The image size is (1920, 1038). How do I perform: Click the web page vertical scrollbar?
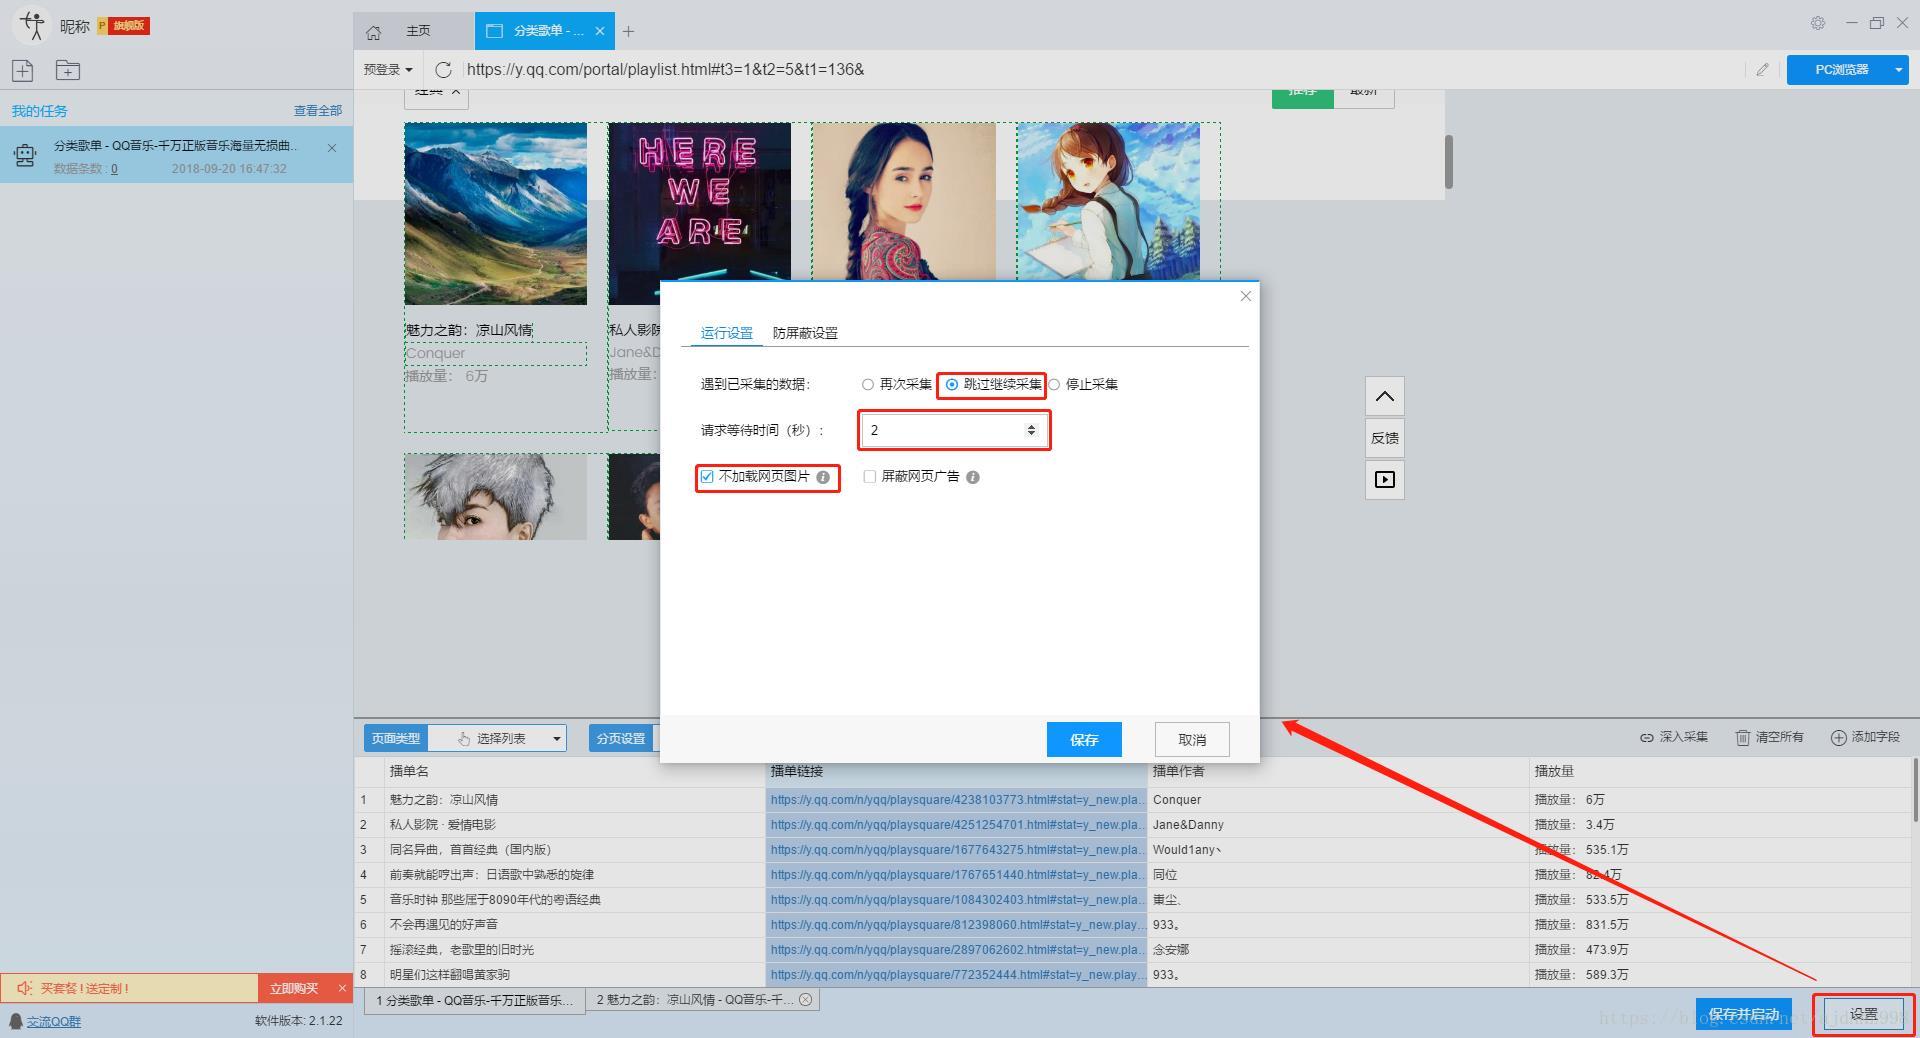click(x=1448, y=160)
